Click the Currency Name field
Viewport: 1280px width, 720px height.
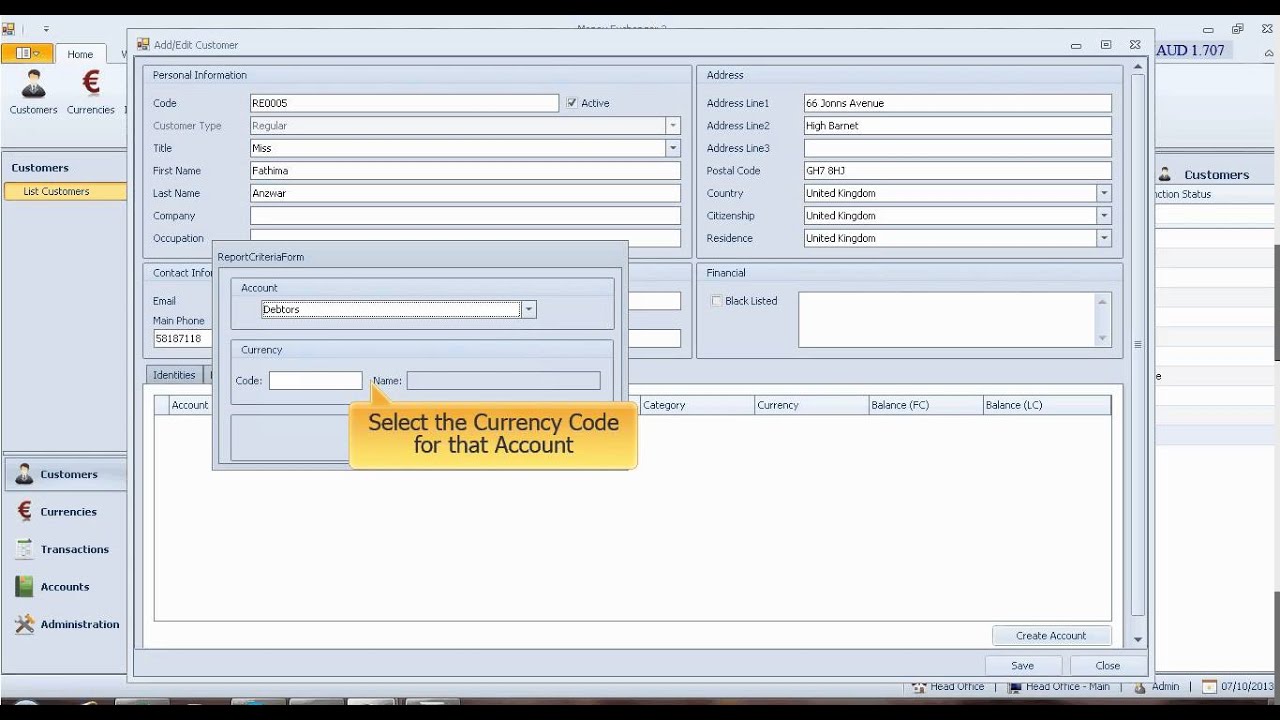pyautogui.click(x=503, y=381)
